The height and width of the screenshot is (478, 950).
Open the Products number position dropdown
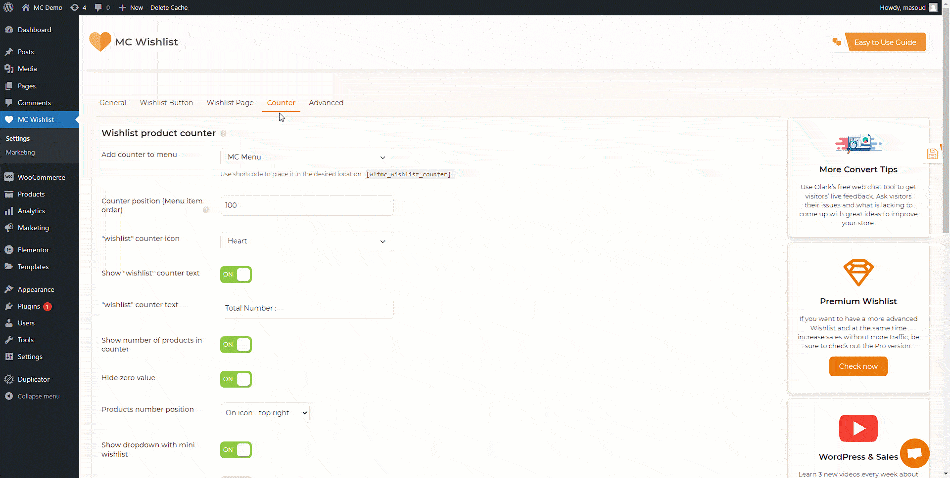pyautogui.click(x=265, y=413)
